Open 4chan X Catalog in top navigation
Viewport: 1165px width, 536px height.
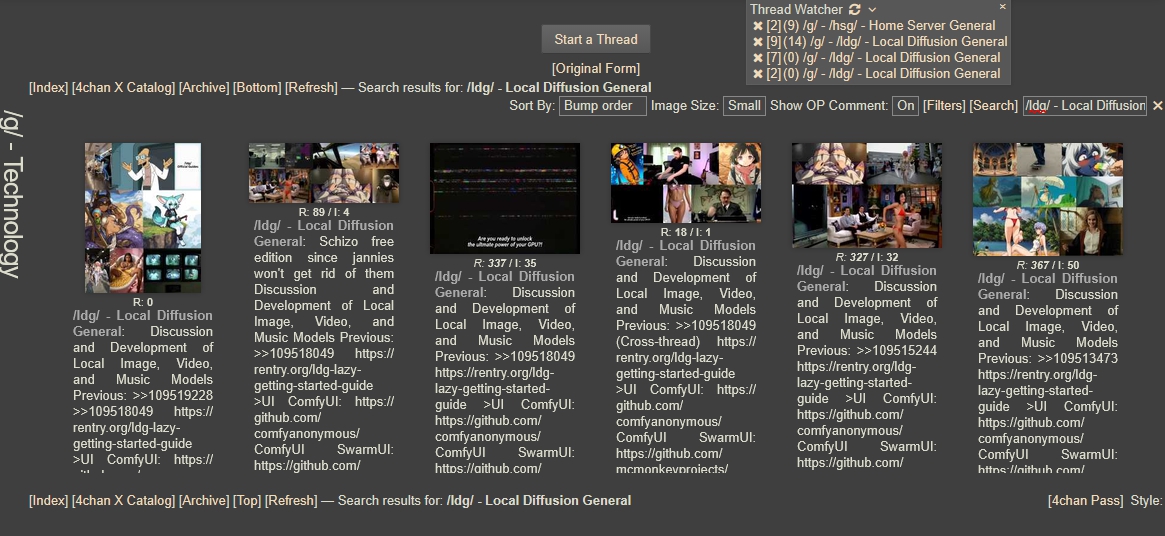pos(123,88)
